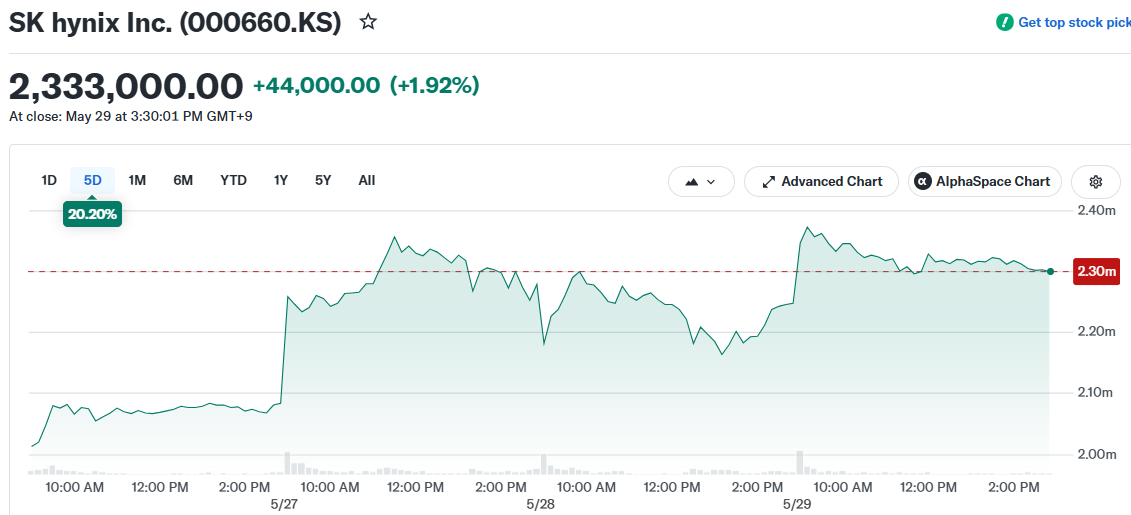The width and height of the screenshot is (1131, 515).
Task: Select the 1D time range tab
Action: [x=48, y=180]
